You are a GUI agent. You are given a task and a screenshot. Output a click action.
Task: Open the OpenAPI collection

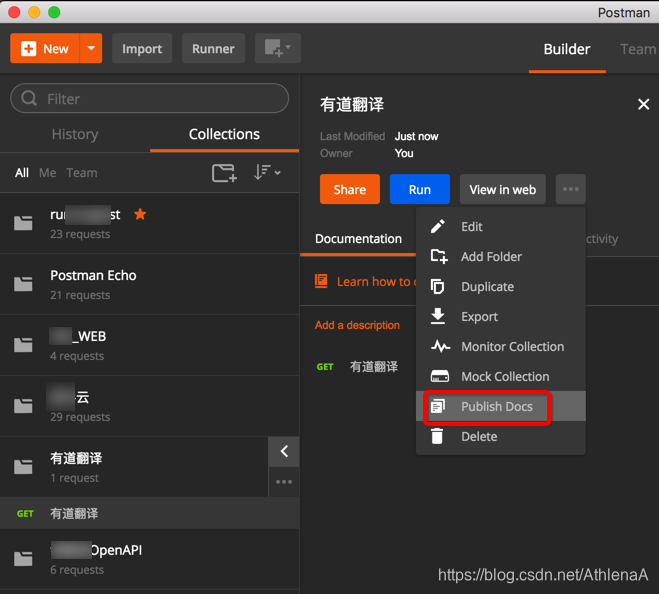pos(150,559)
